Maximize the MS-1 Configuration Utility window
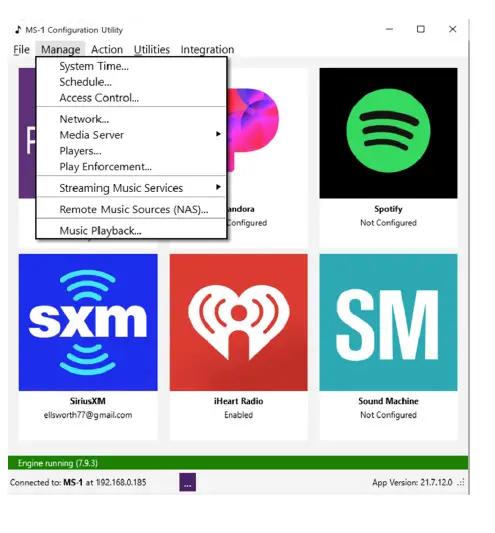 (421, 29)
